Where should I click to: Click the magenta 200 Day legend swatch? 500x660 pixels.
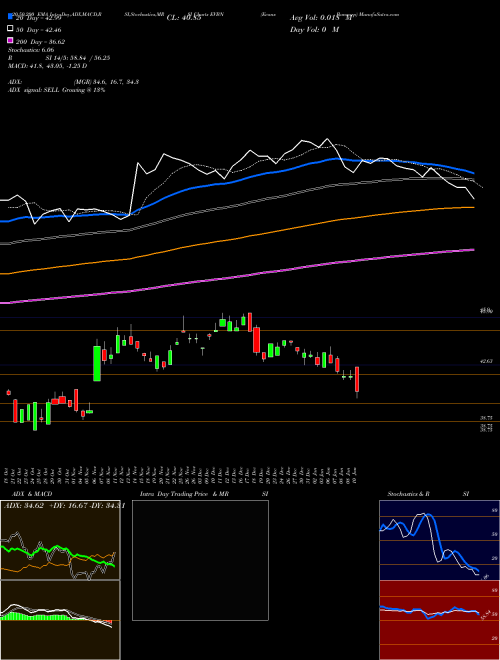coord(10,40)
